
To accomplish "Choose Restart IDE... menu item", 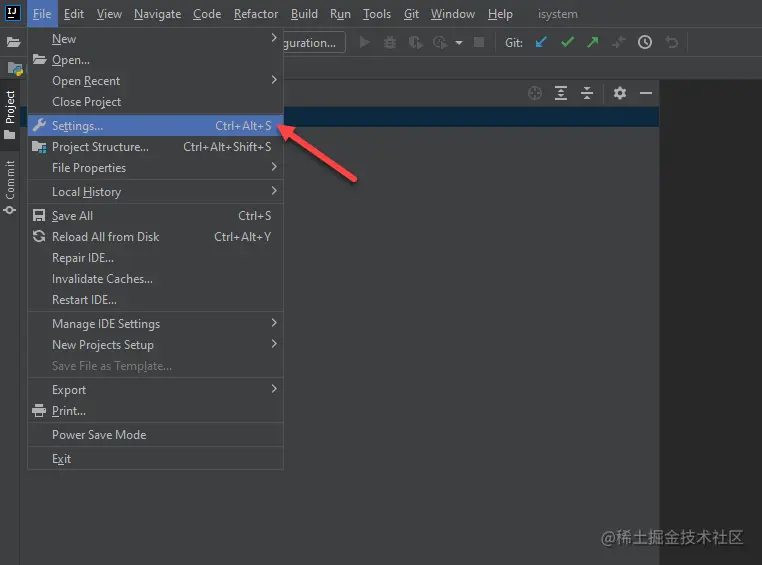I will tap(156, 300).
